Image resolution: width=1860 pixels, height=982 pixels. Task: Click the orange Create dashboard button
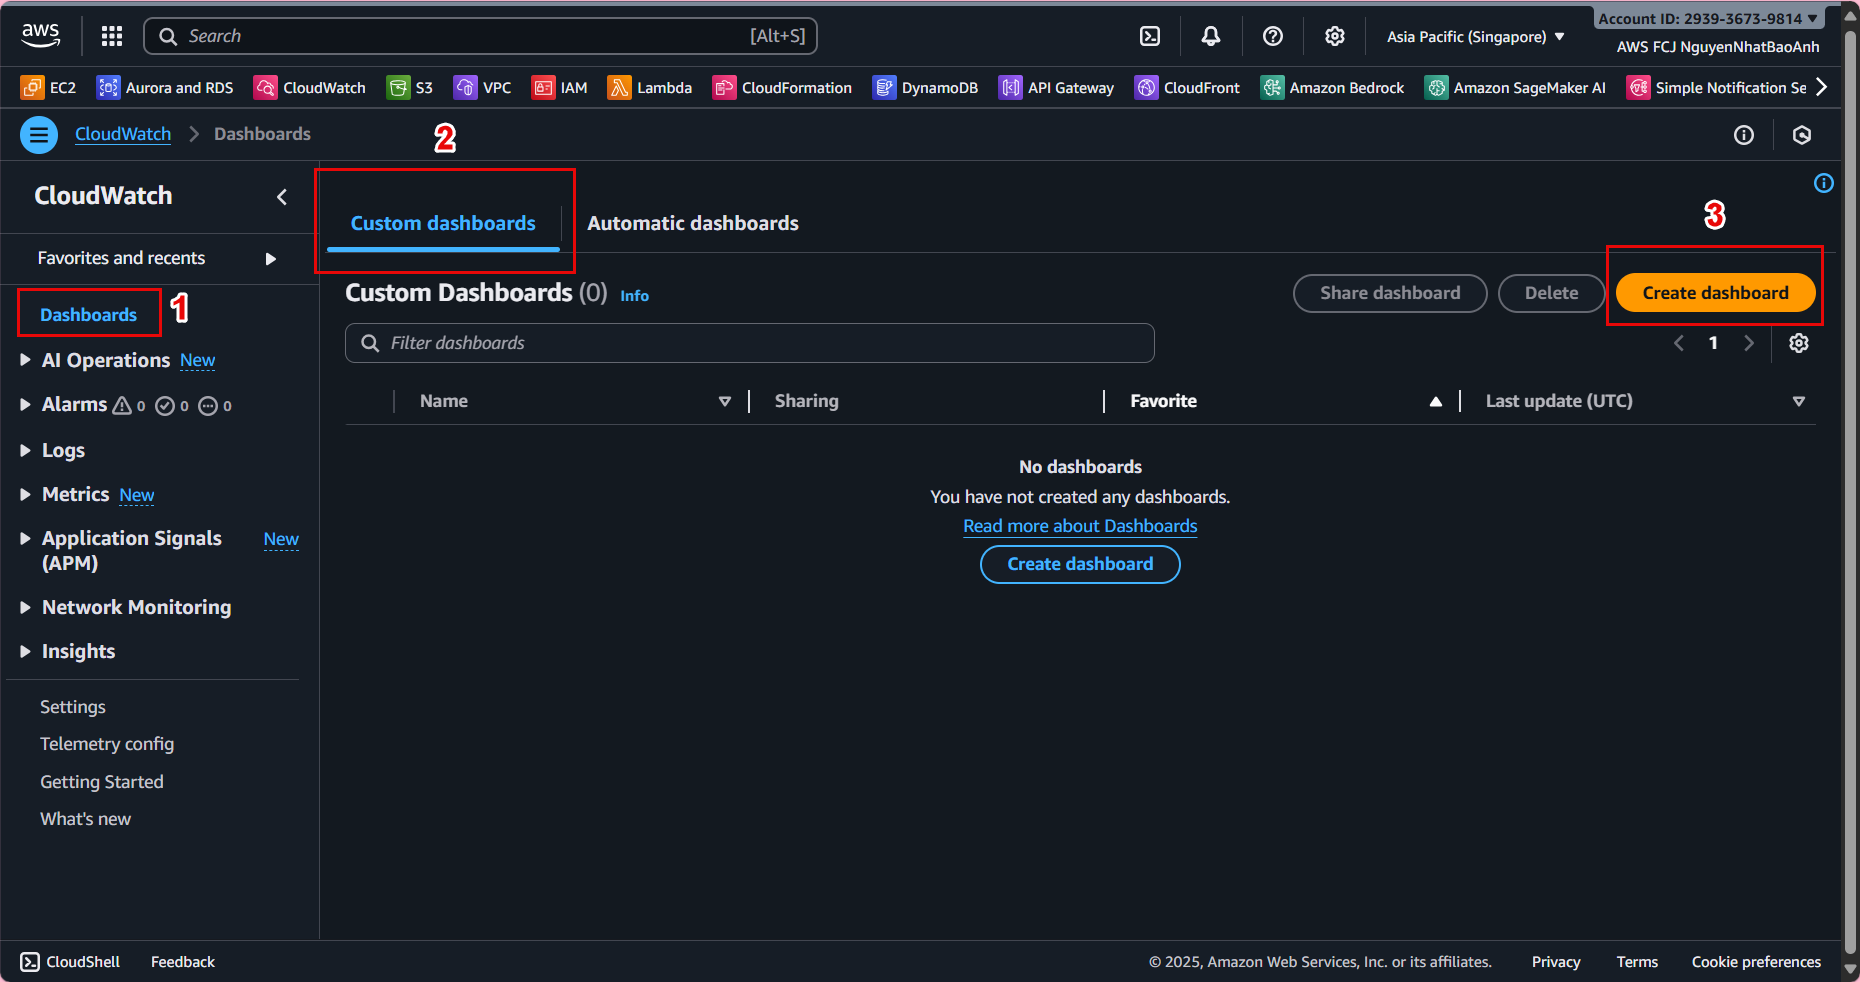click(x=1715, y=293)
